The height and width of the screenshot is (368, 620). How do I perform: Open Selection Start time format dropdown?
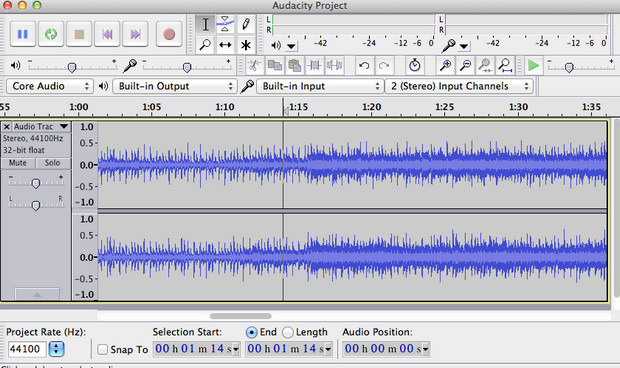pos(236,349)
